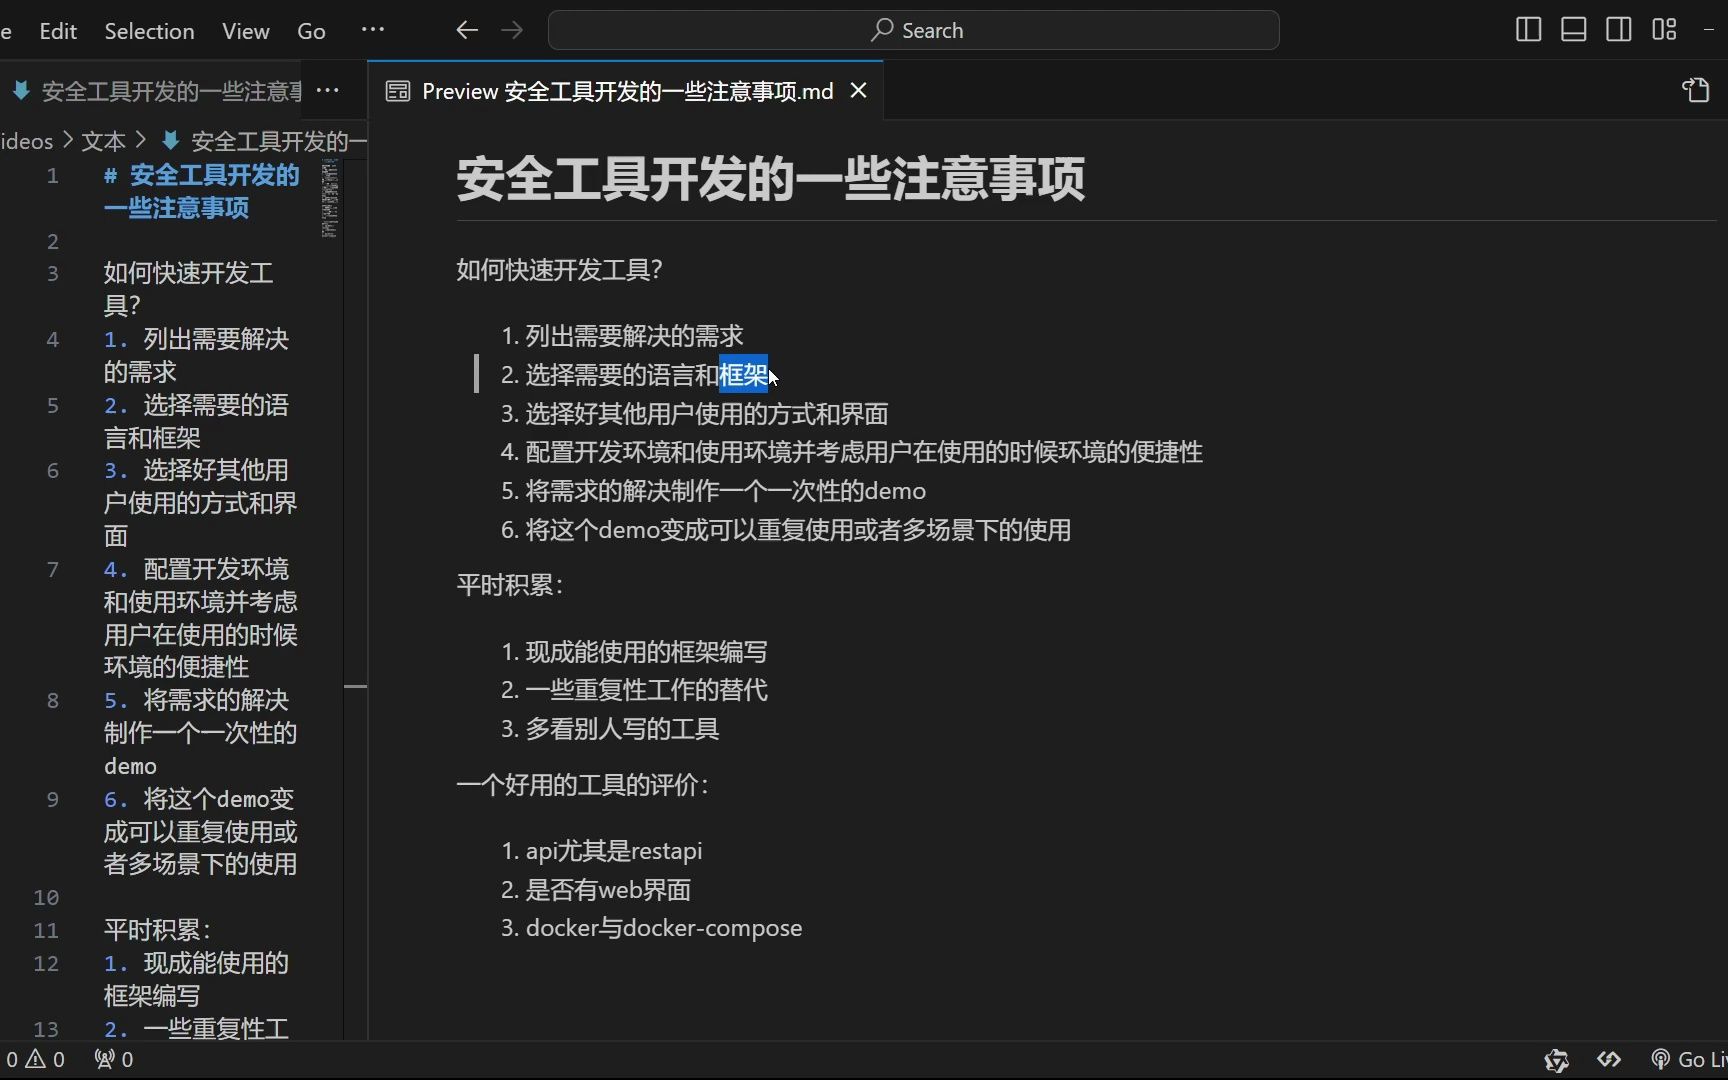
Task: Click the code-link status bar icon
Action: pyautogui.click(x=1609, y=1059)
